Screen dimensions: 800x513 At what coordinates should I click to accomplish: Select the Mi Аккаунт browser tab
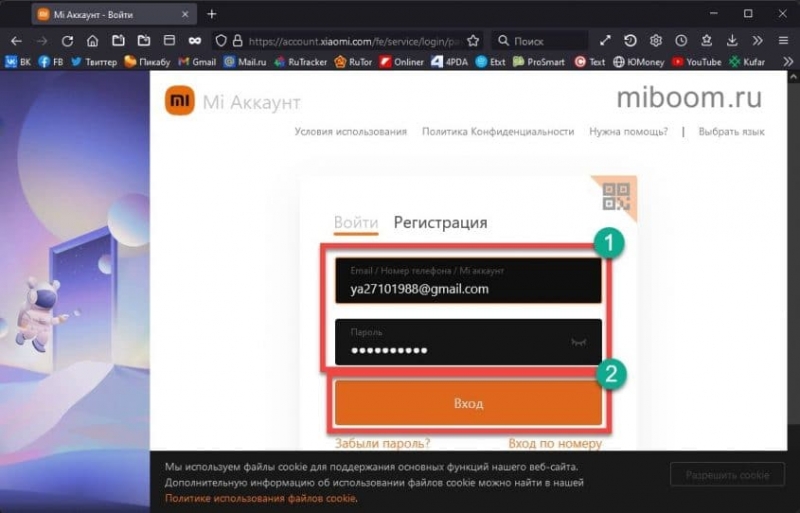113,14
